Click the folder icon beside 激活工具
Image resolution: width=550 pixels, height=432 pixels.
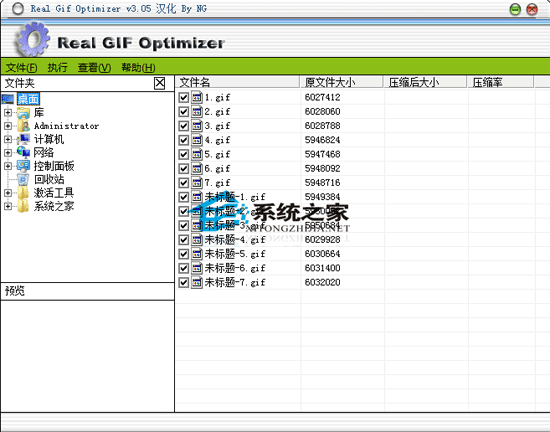tap(23, 193)
